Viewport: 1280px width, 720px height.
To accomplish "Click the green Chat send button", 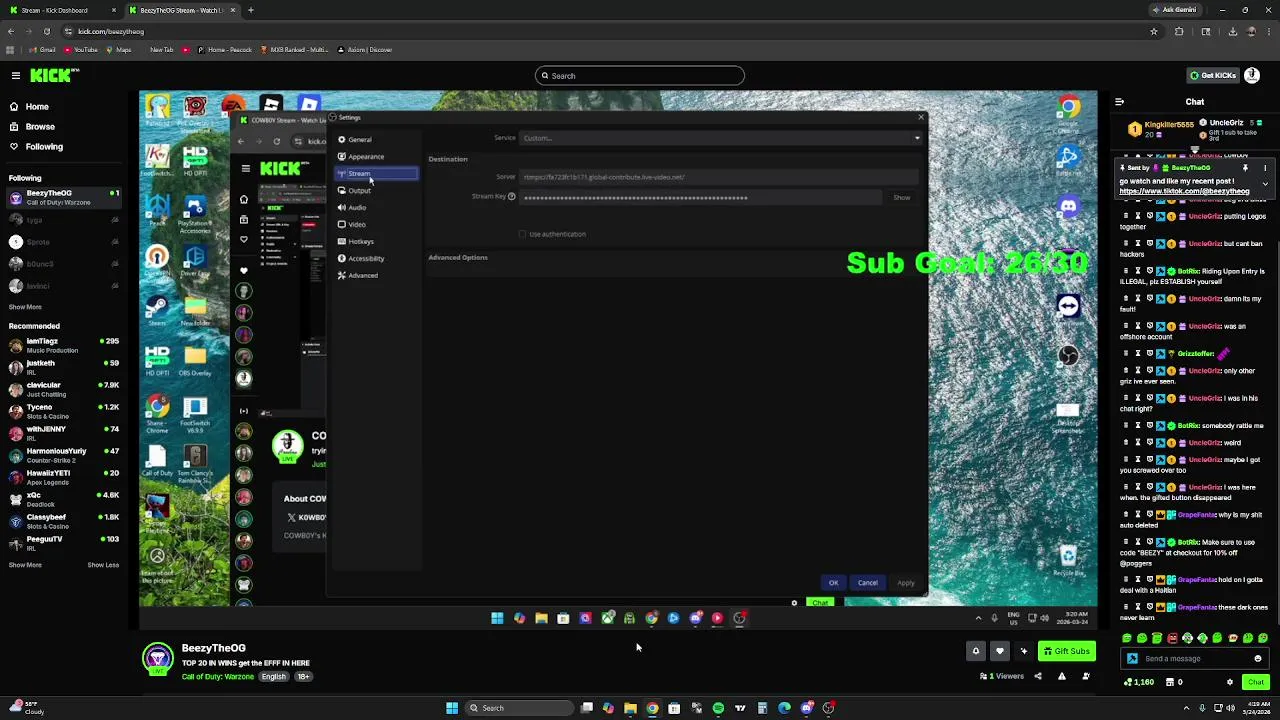I will coord(1256,682).
